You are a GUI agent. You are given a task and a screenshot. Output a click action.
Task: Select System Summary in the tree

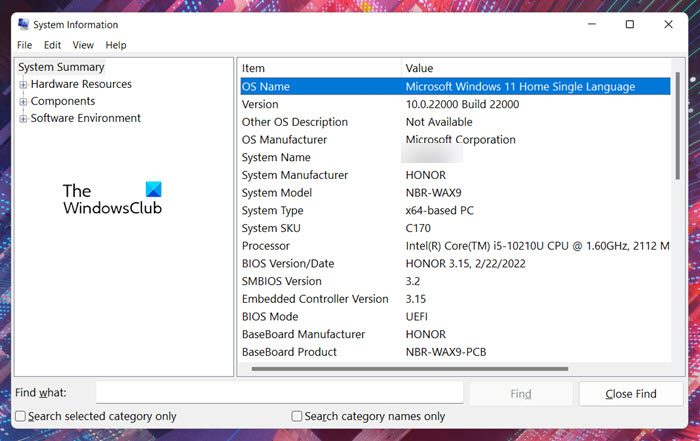point(61,67)
